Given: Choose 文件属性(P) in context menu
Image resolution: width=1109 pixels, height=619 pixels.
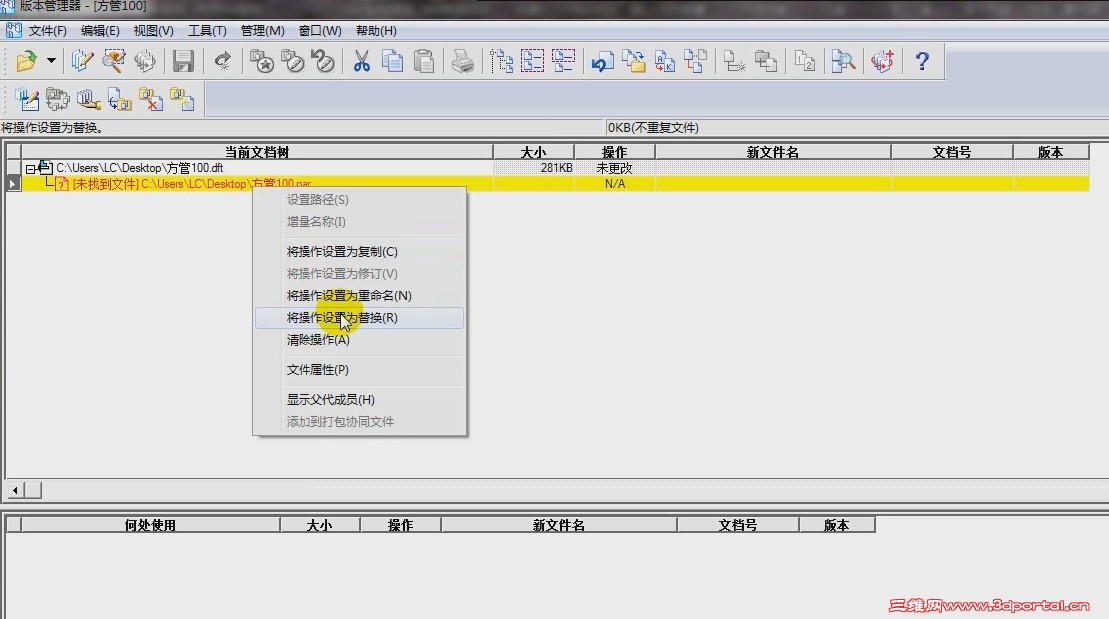Looking at the screenshot, I should 359,370.
